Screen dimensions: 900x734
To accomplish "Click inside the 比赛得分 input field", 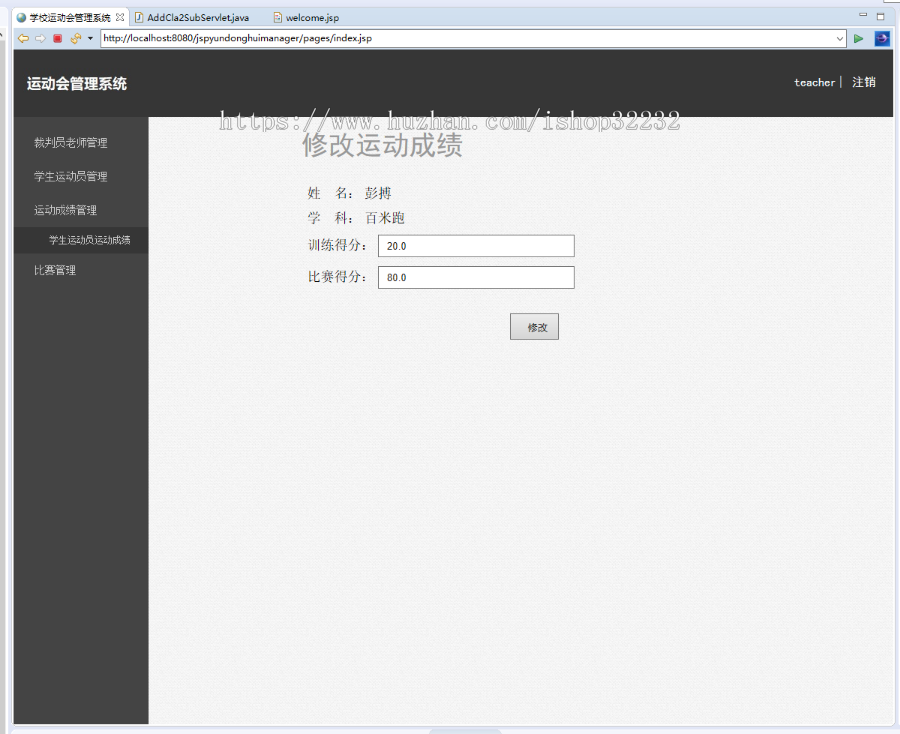I will [x=475, y=277].
